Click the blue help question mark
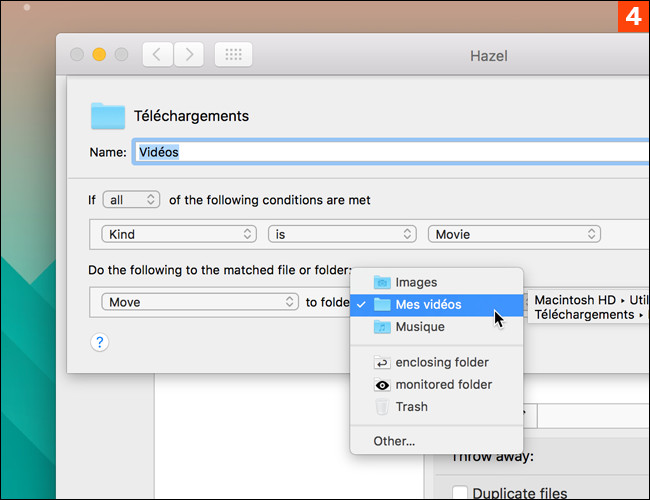Viewport: 650px width, 500px height. 99,342
